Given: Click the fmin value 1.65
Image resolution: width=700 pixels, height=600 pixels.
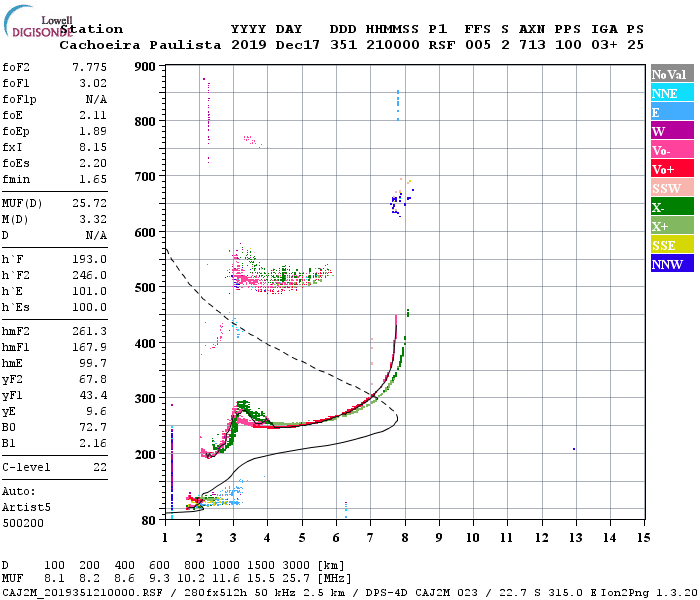Looking at the screenshot, I should 93,179.
